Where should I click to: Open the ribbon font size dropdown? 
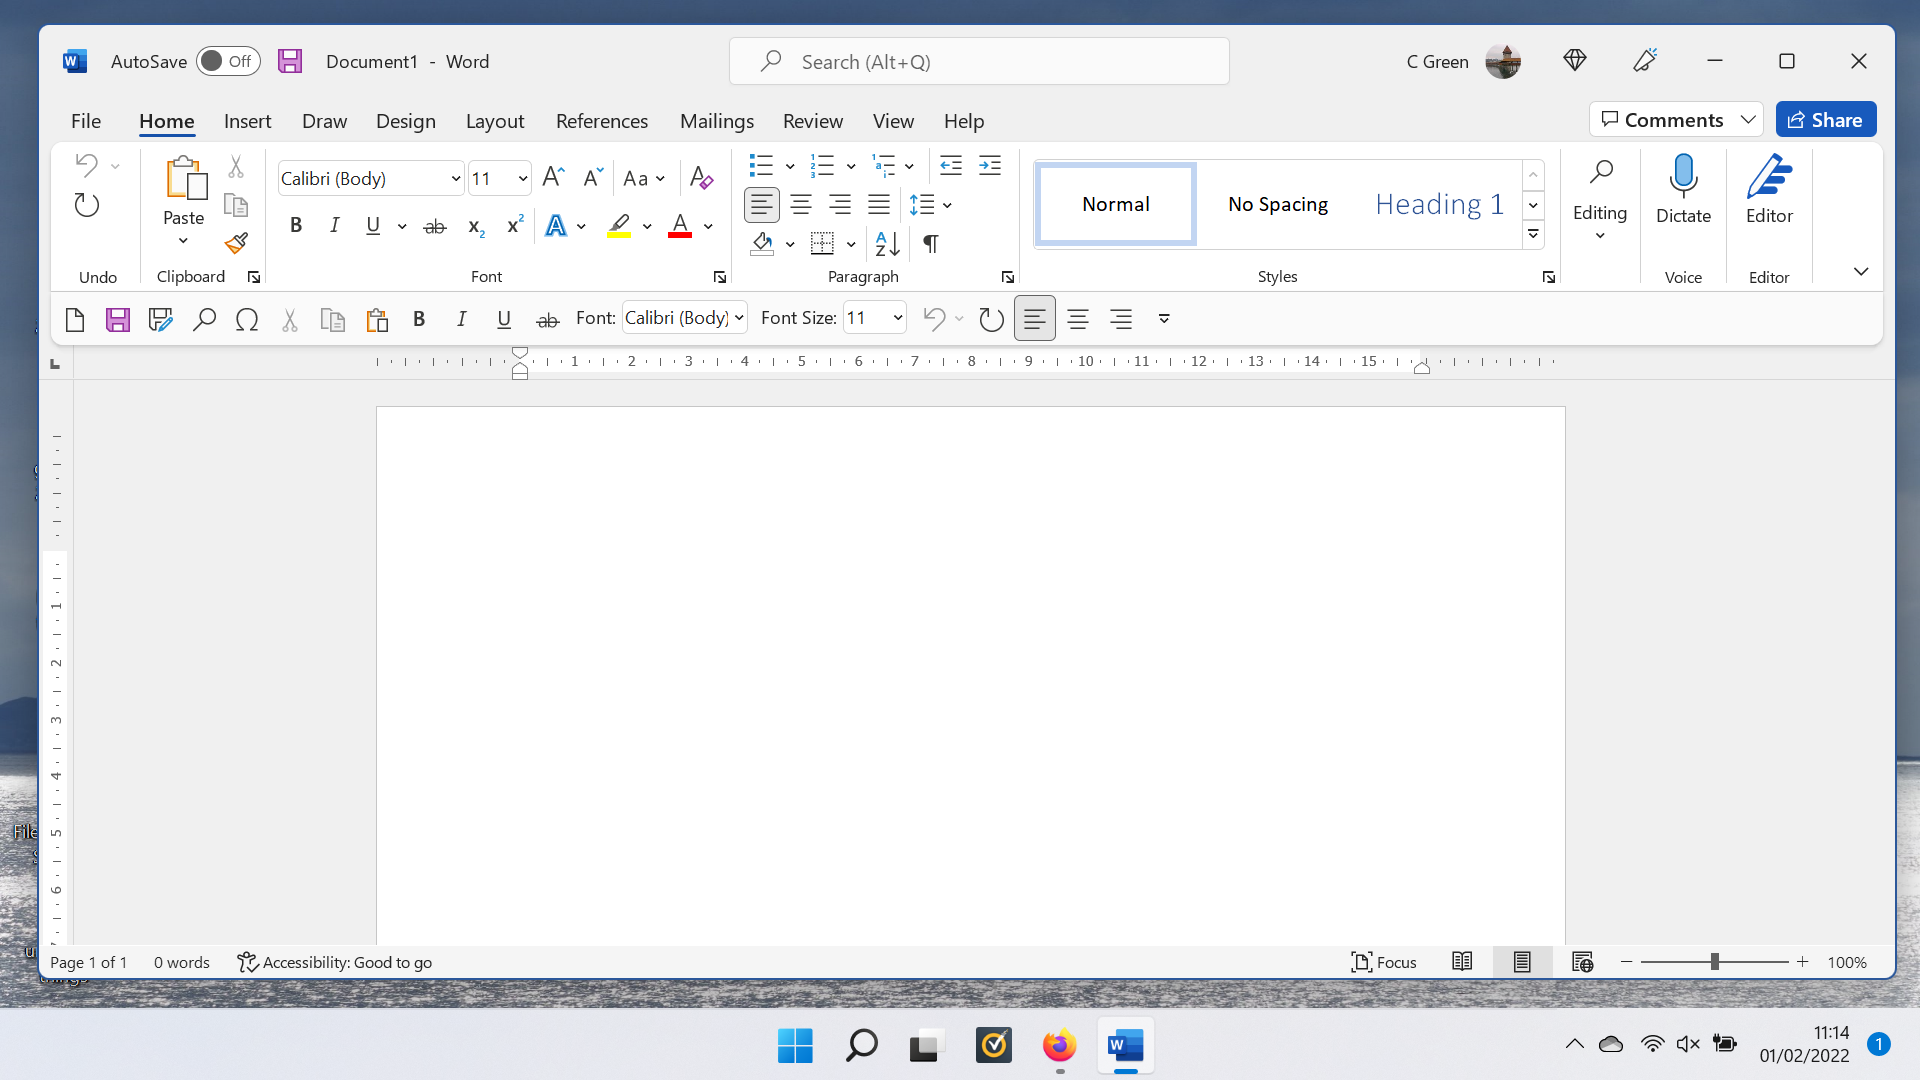pos(522,179)
